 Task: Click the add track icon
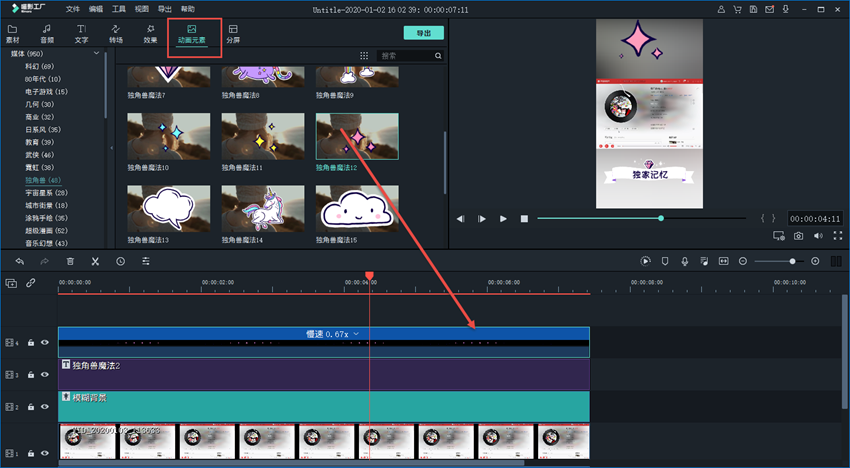(x=11, y=283)
